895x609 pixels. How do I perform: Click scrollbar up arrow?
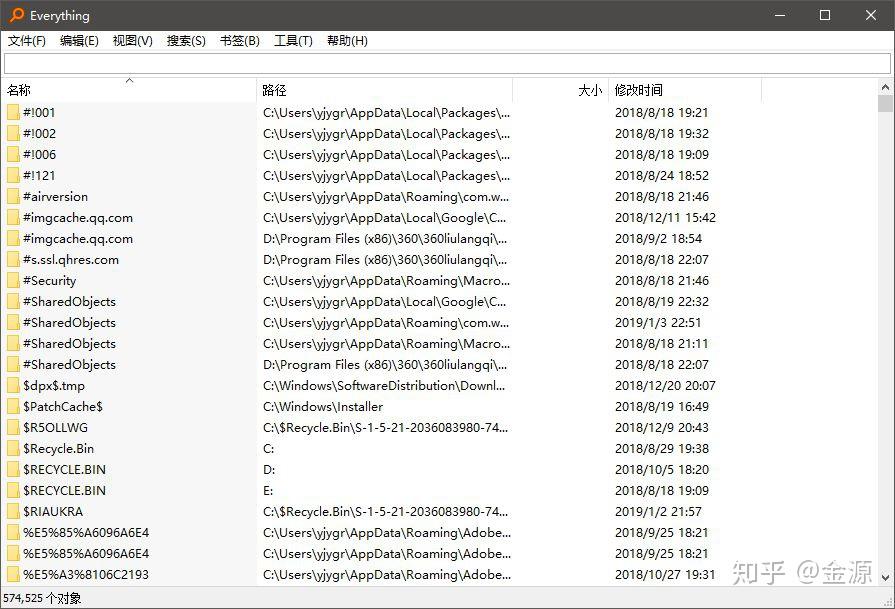(885, 87)
